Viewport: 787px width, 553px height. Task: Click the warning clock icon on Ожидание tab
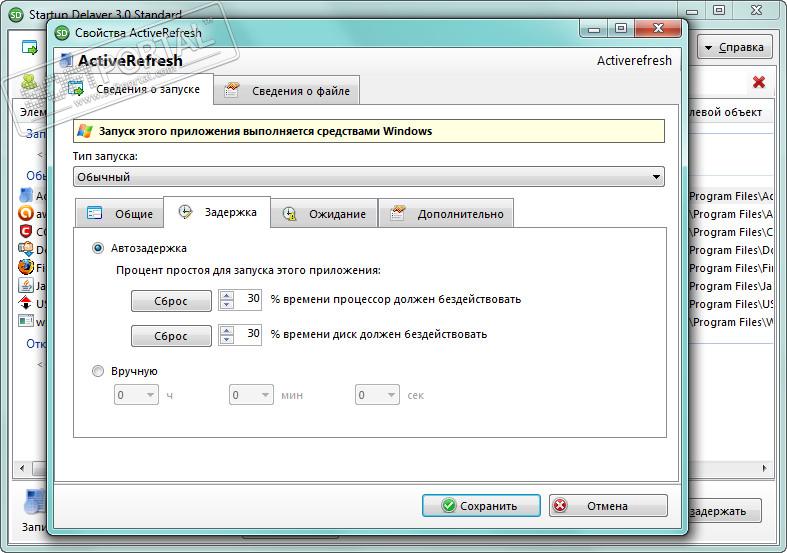click(290, 214)
